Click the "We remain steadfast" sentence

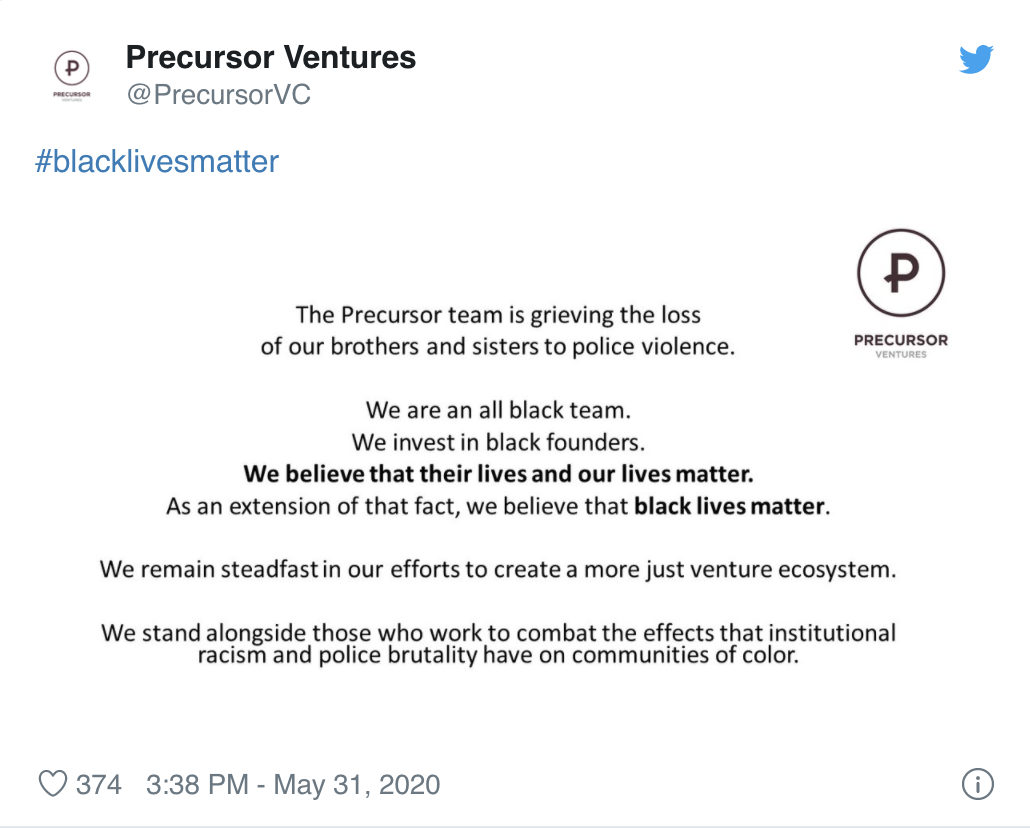point(498,569)
